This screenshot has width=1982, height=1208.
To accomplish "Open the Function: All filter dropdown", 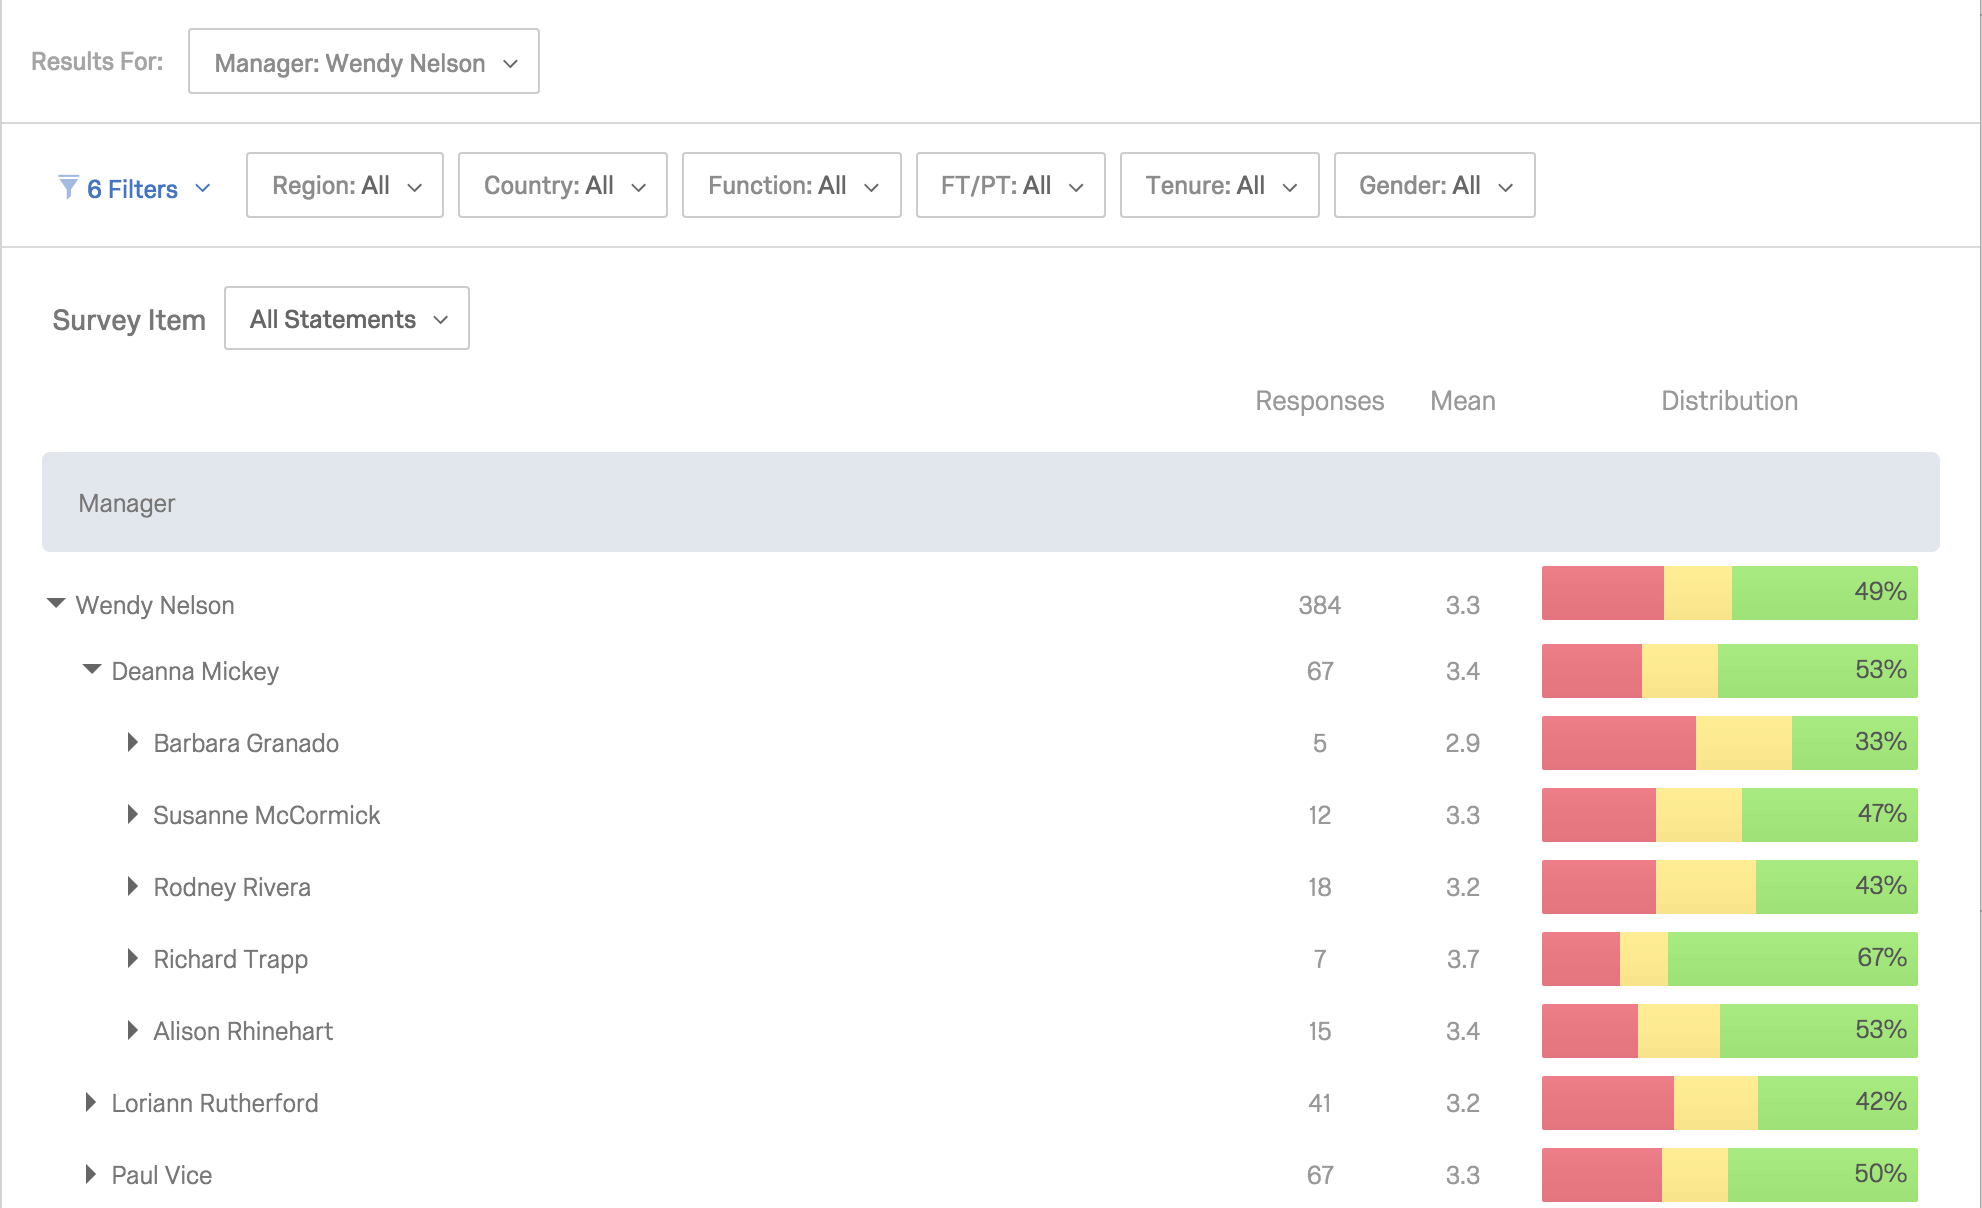I will point(791,186).
